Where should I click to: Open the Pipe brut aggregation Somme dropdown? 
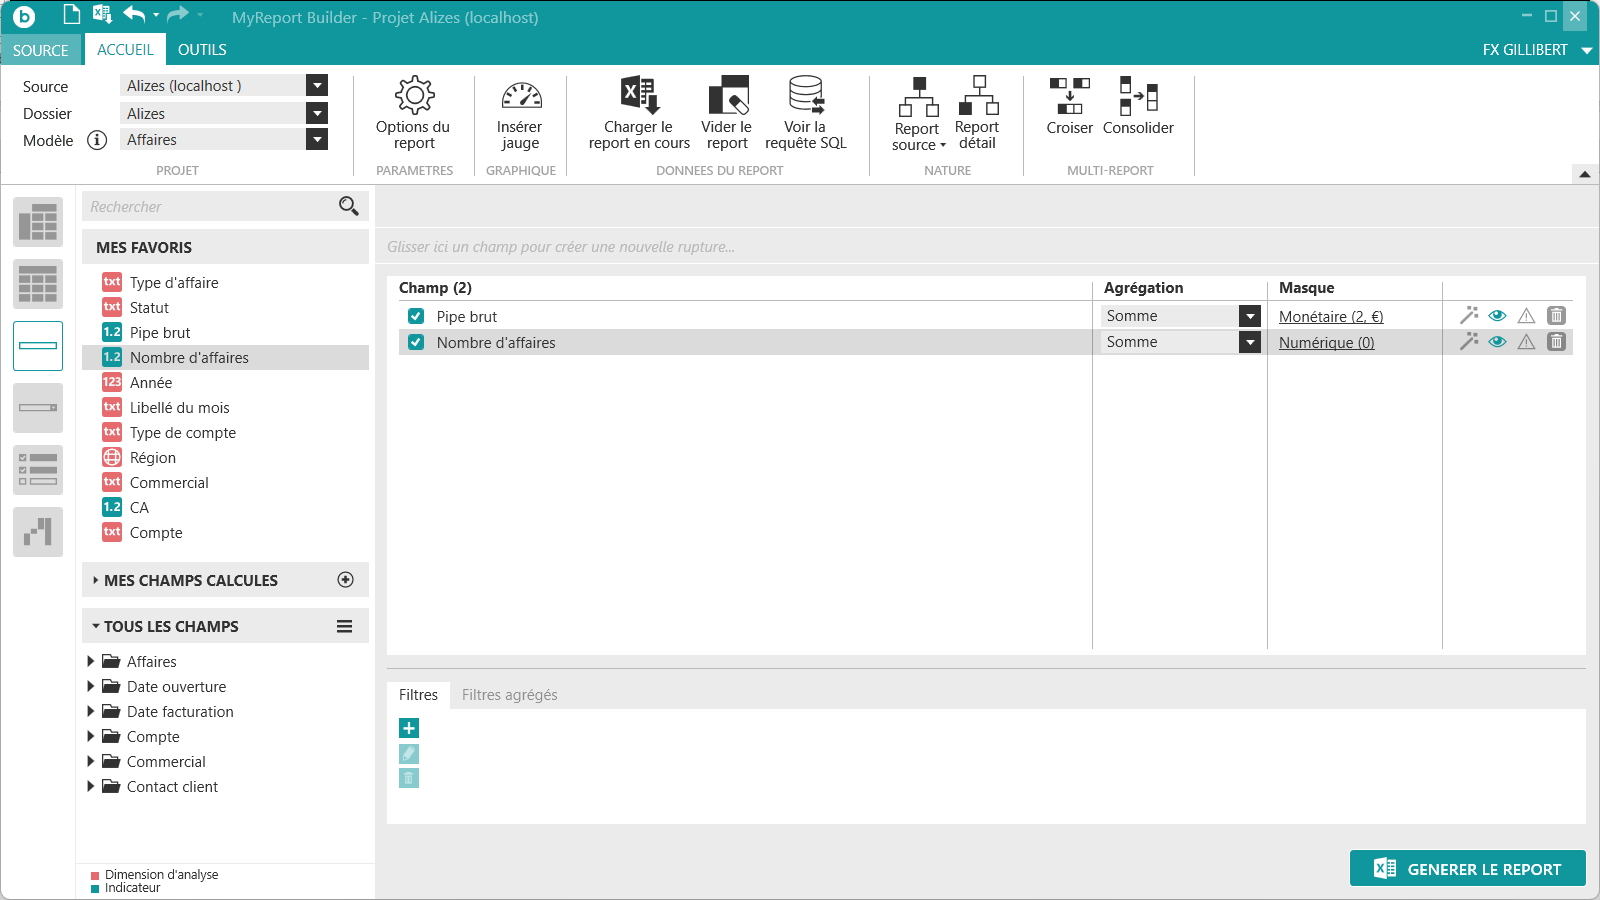pyautogui.click(x=1249, y=316)
